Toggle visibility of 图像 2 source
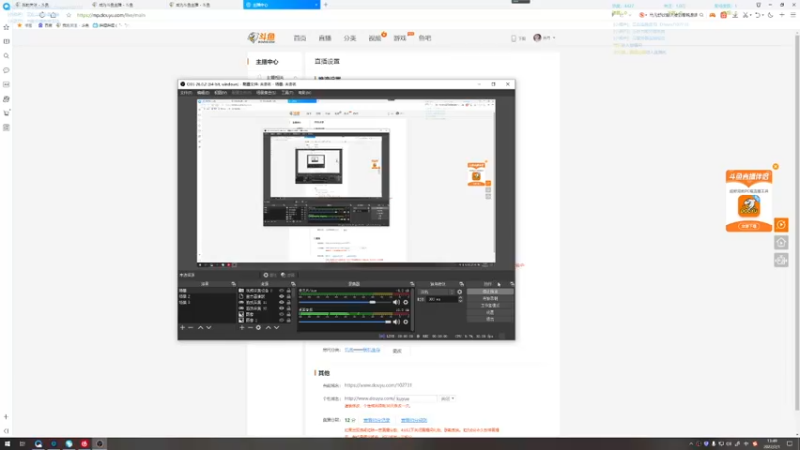800x450 pixels. (281, 320)
